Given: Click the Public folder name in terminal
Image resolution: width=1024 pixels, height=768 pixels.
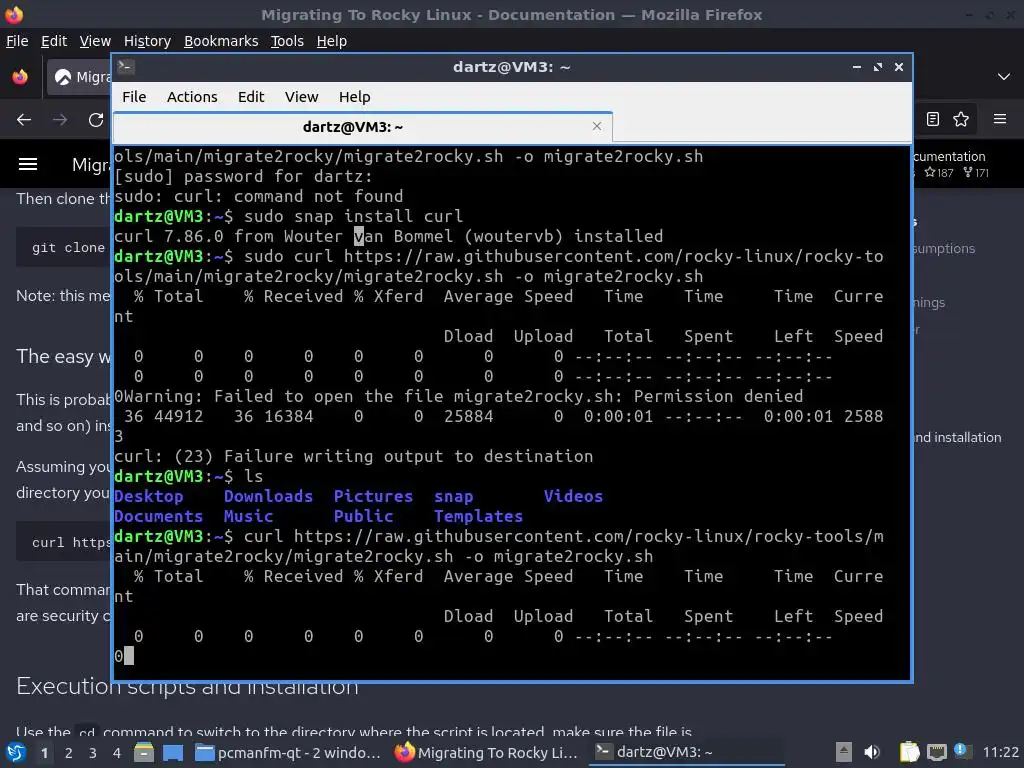Looking at the screenshot, I should [364, 517].
